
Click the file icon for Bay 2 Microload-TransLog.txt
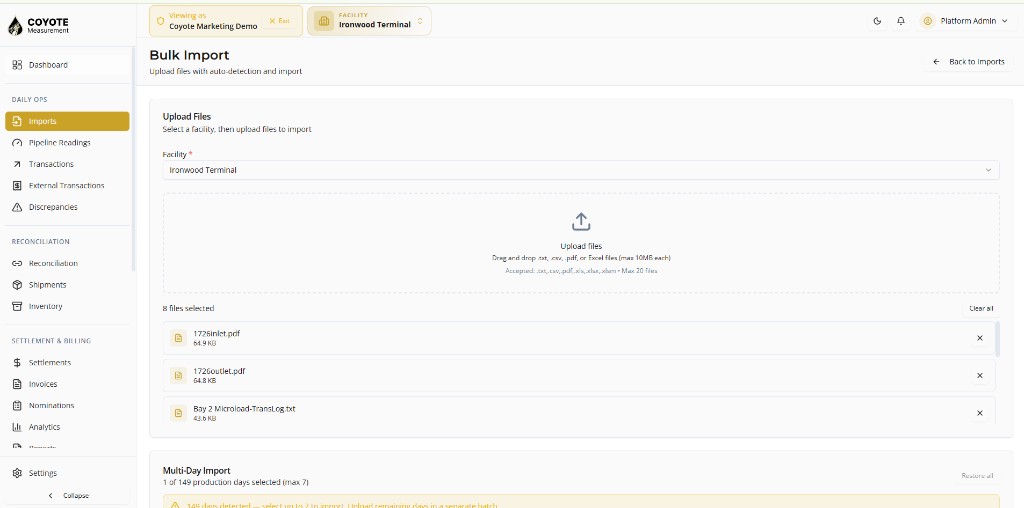tap(178, 413)
